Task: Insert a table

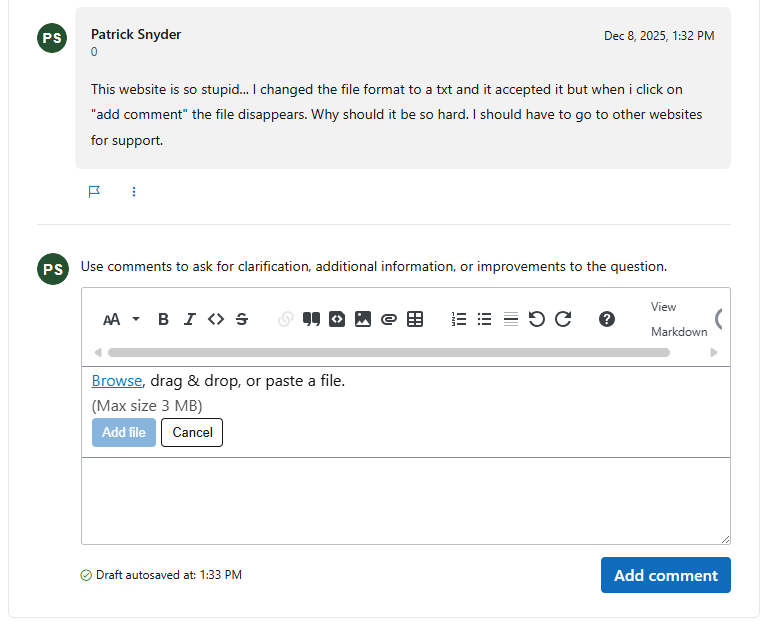Action: [x=415, y=319]
